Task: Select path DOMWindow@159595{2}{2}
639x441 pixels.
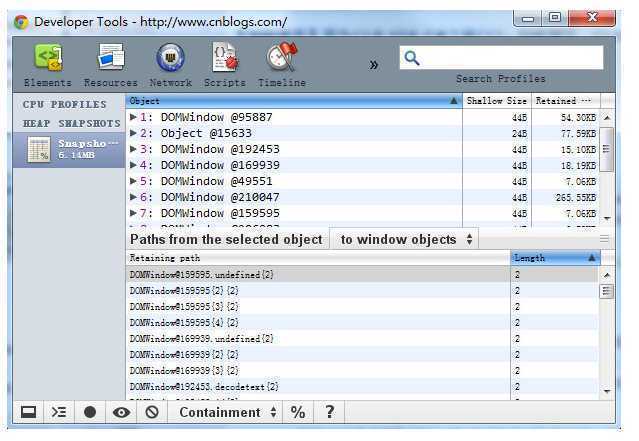Action: tap(362, 291)
